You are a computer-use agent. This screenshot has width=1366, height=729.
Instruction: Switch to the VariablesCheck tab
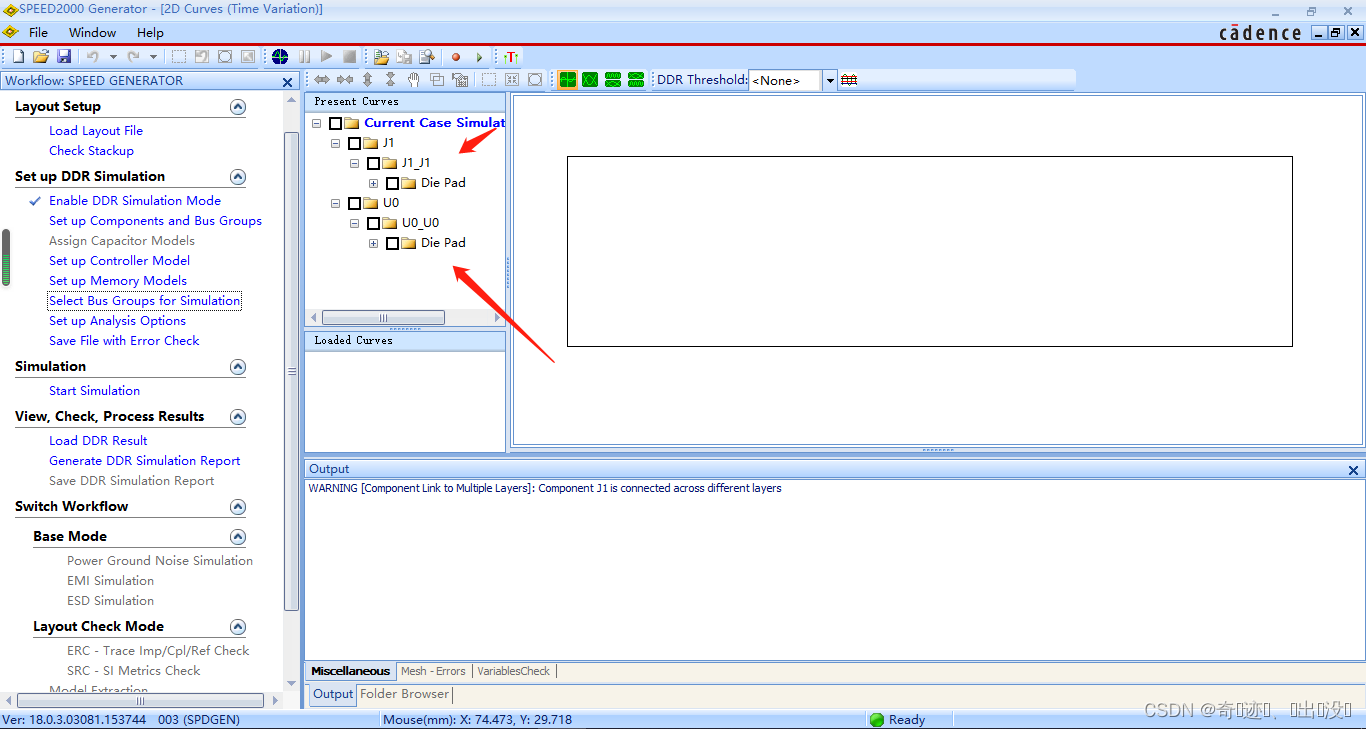pos(513,671)
